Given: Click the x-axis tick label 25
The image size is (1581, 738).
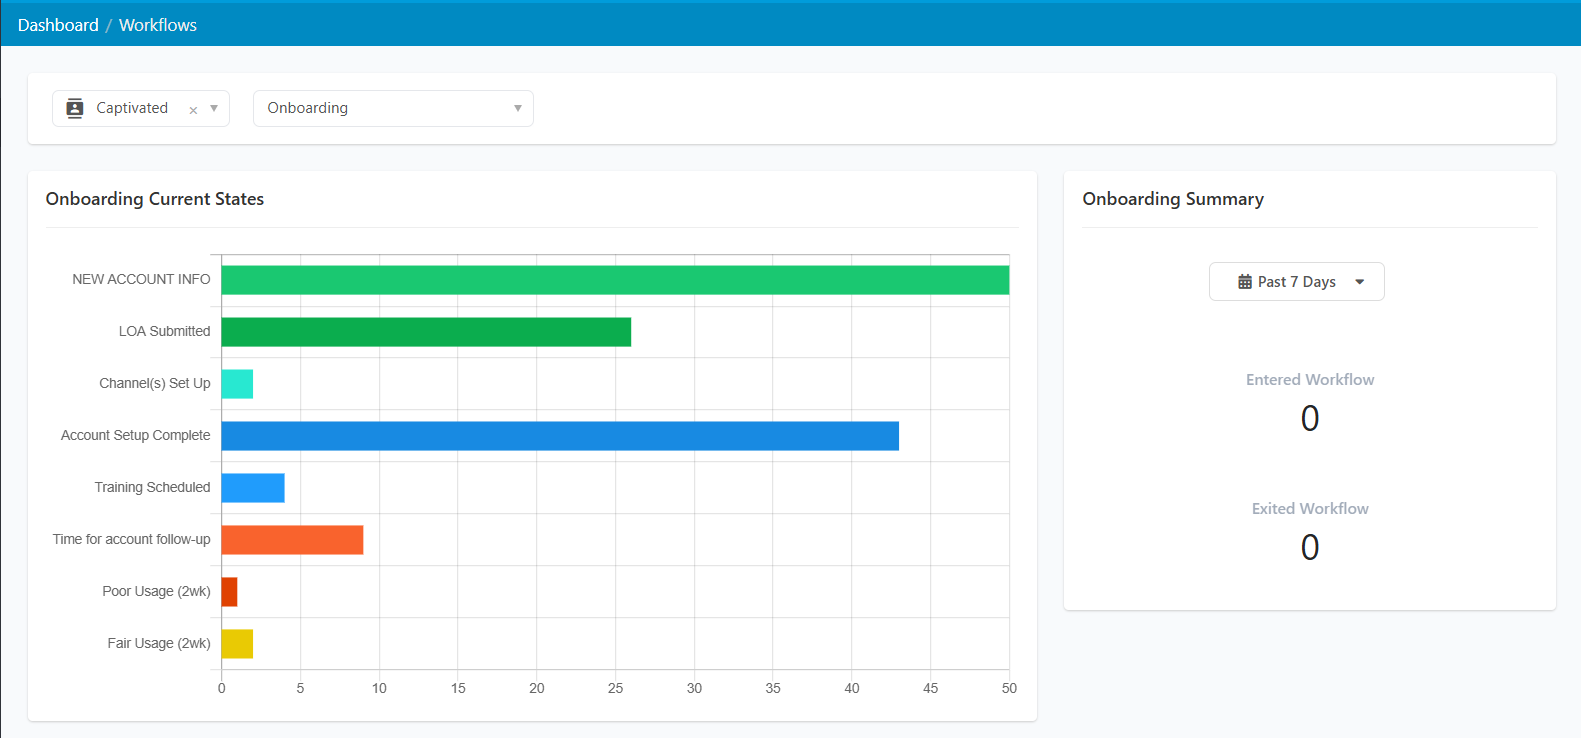Looking at the screenshot, I should tap(616, 688).
